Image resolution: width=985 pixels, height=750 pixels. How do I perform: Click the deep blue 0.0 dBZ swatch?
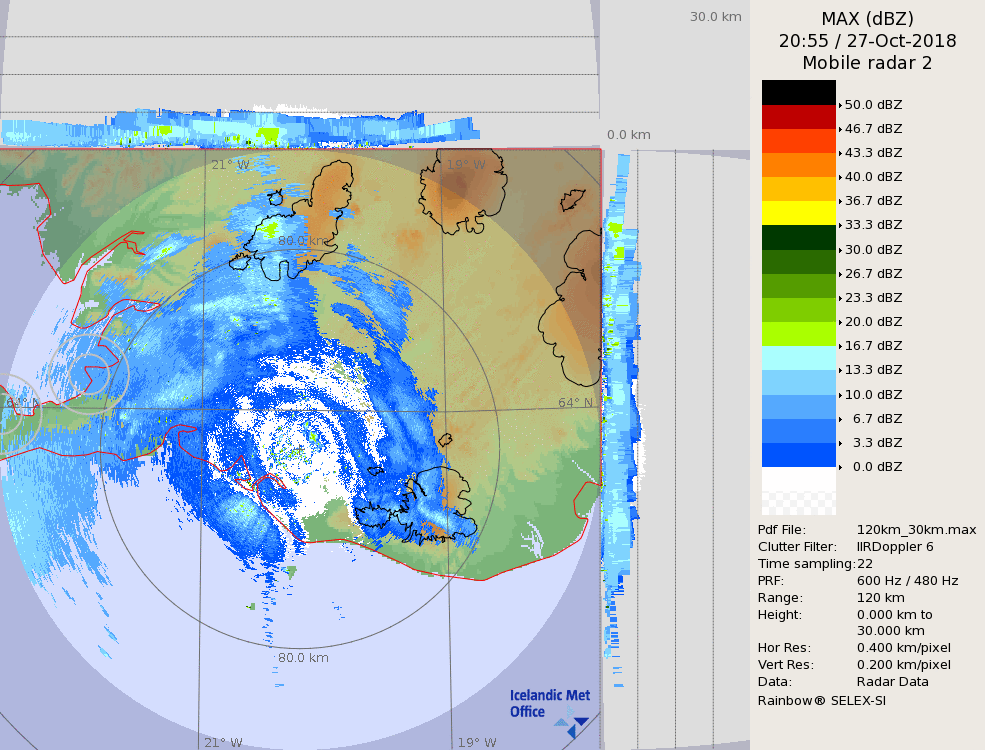click(x=798, y=455)
